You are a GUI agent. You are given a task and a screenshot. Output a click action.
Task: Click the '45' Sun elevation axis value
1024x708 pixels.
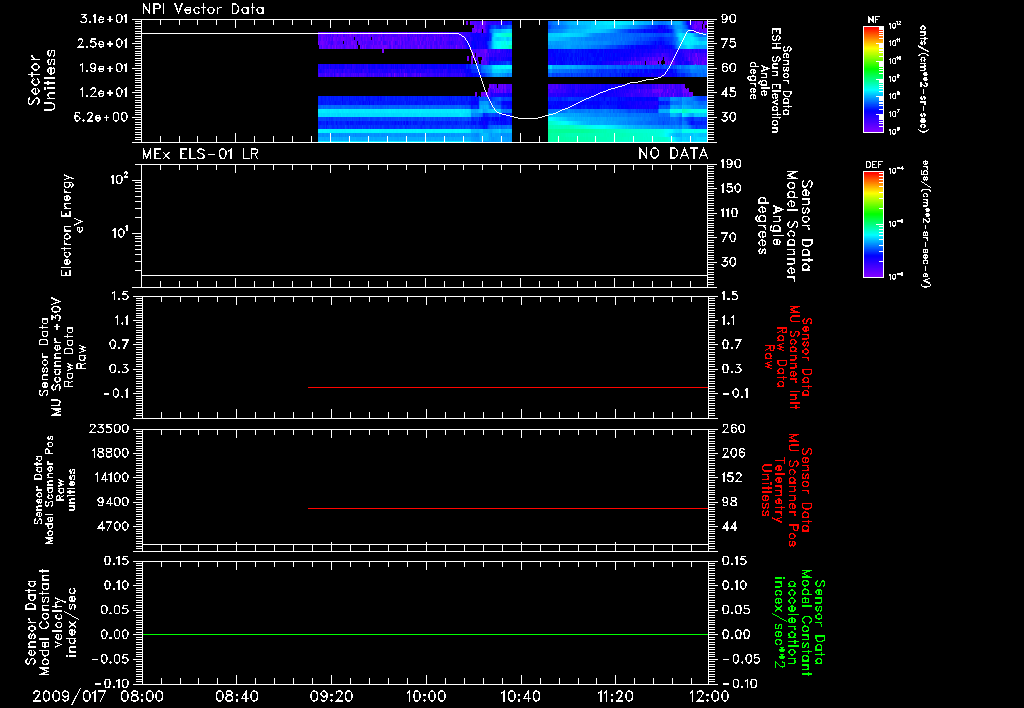click(729, 93)
